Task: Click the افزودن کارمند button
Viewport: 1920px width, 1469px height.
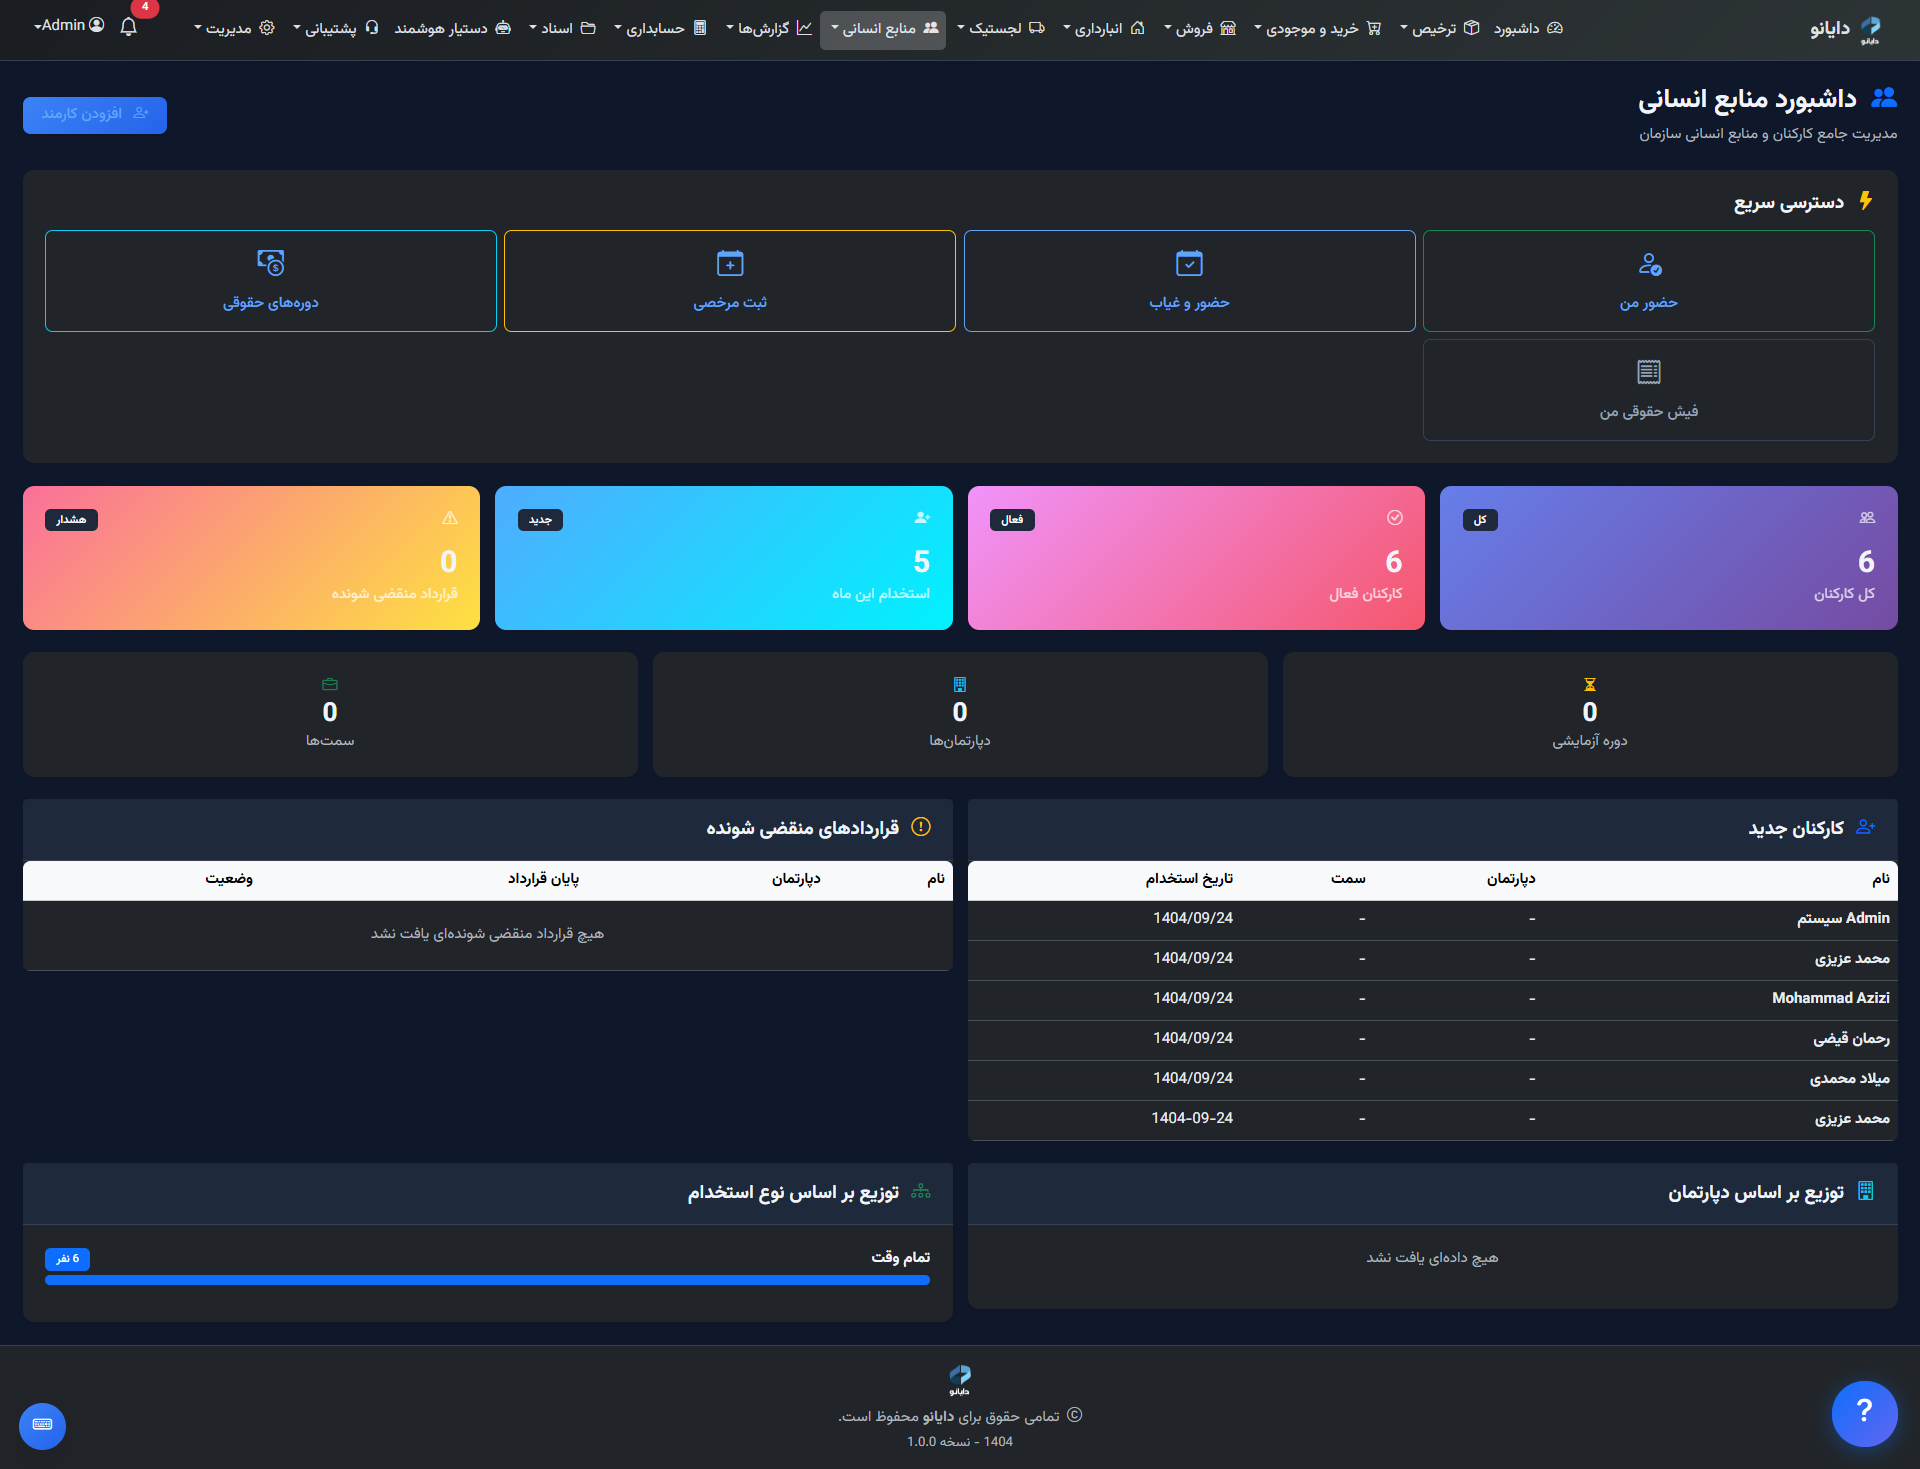Action: [x=95, y=114]
